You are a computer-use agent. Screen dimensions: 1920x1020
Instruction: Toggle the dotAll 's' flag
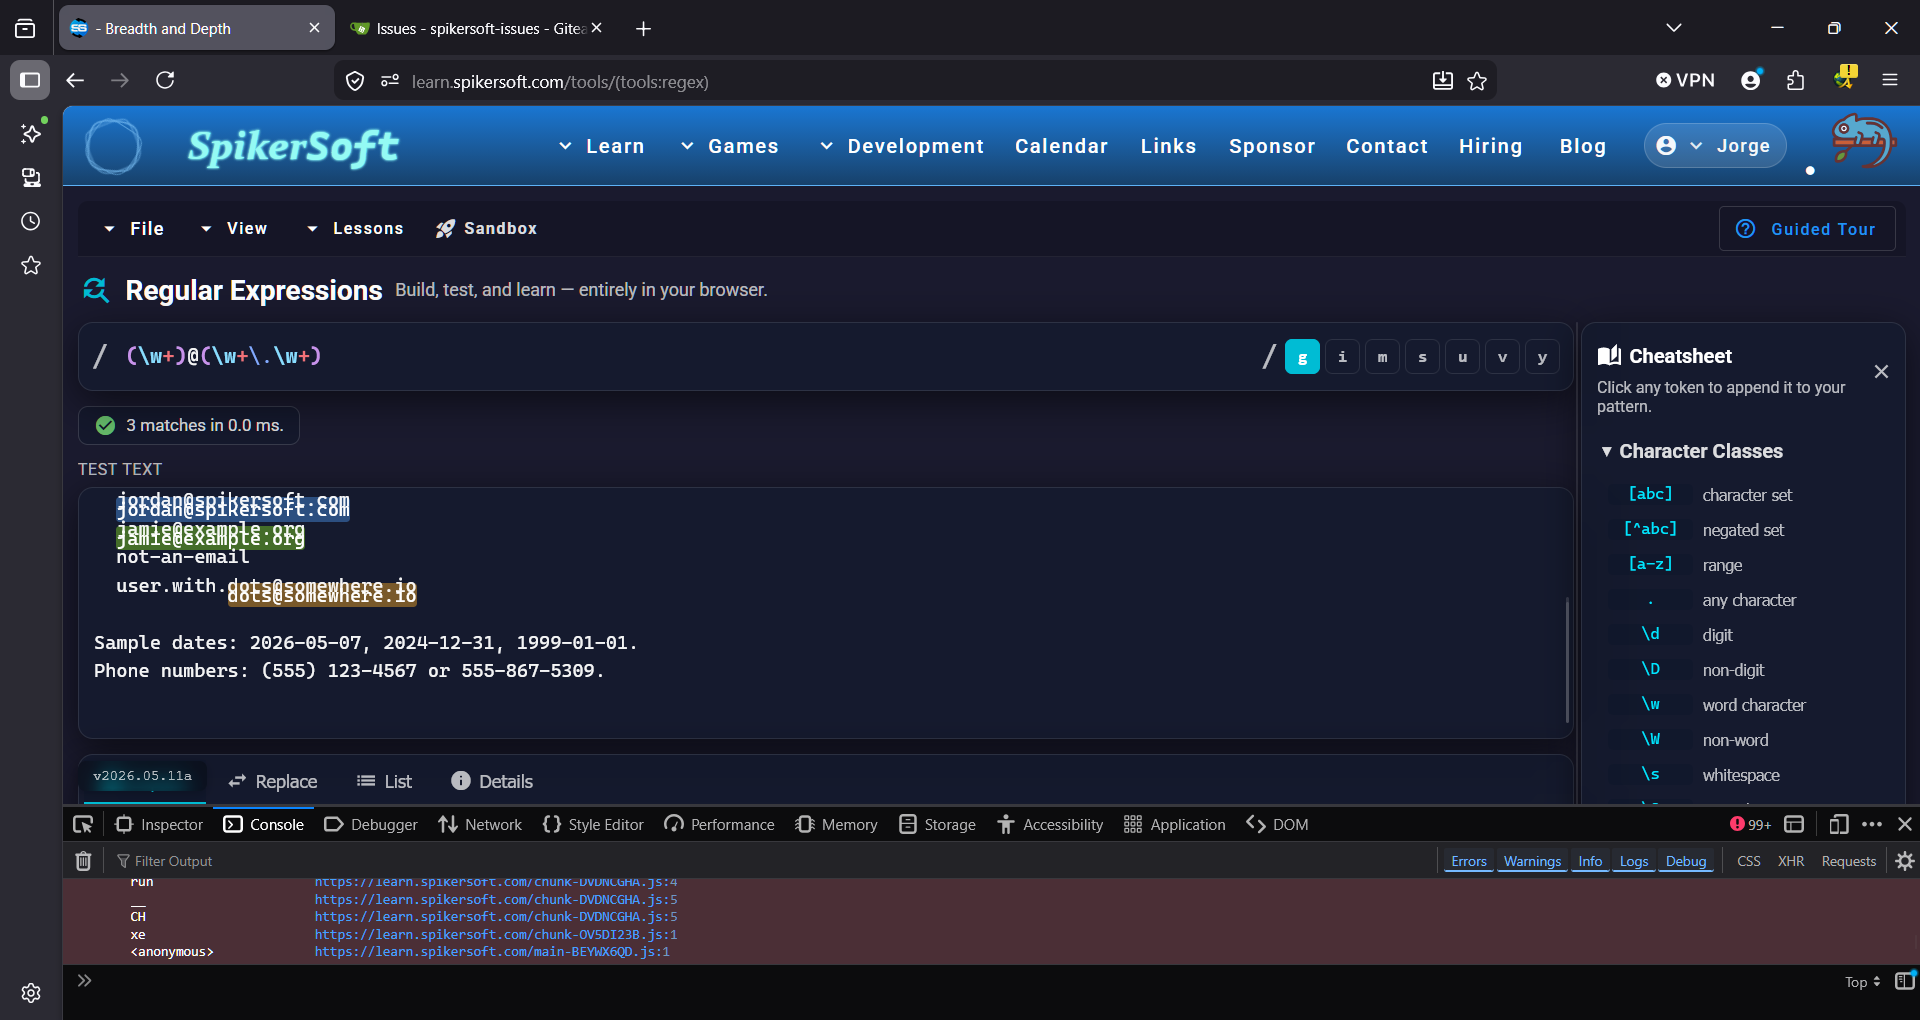click(1422, 357)
